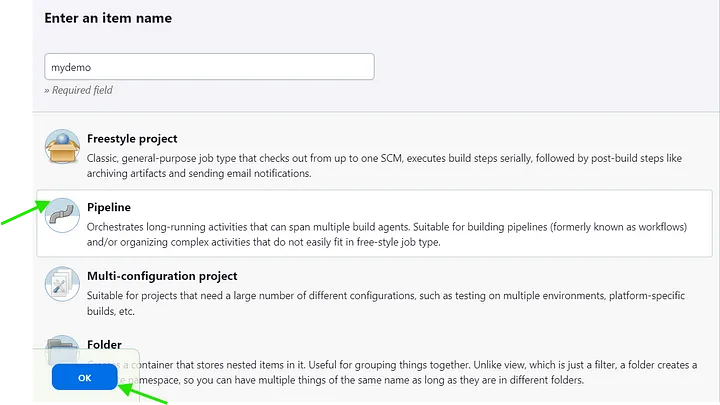Select the Pipeline pipe icon
Viewport: 720px width, 405px height.
click(62, 215)
